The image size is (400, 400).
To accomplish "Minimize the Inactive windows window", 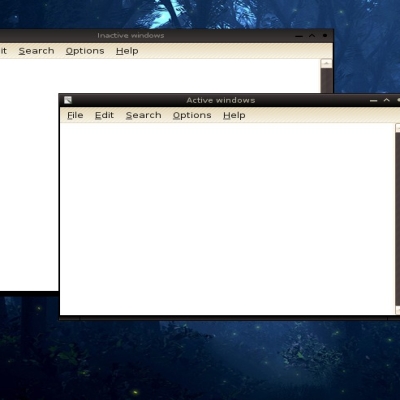I will pos(299,36).
